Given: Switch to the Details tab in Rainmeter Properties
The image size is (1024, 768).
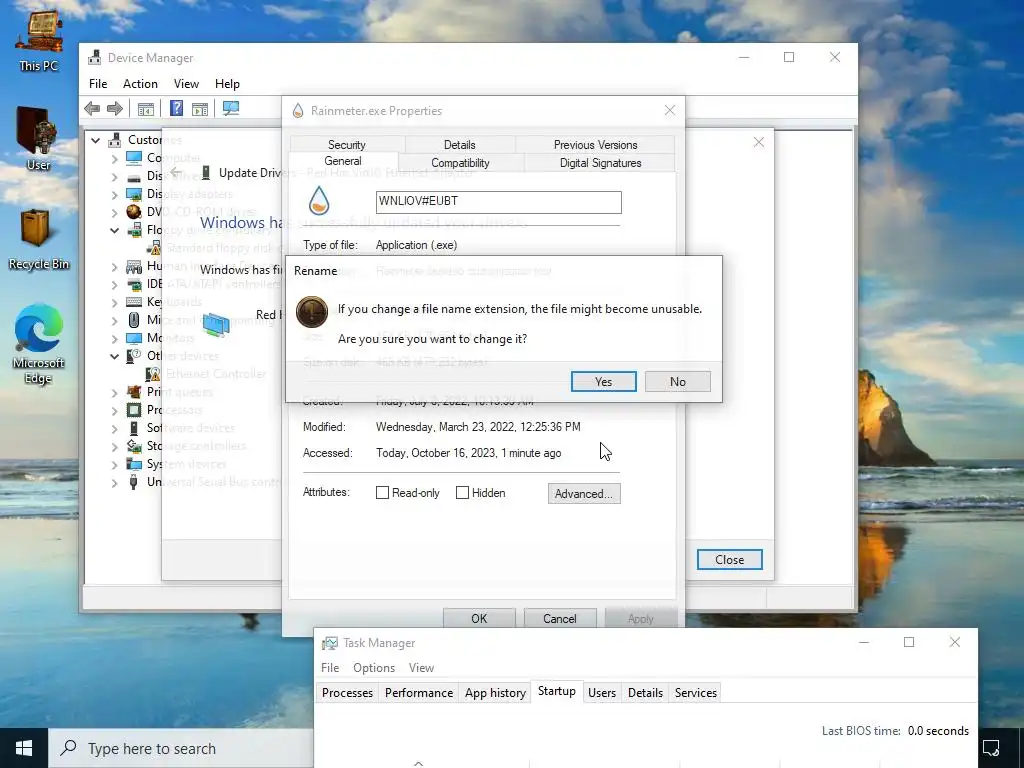Looking at the screenshot, I should (x=460, y=144).
